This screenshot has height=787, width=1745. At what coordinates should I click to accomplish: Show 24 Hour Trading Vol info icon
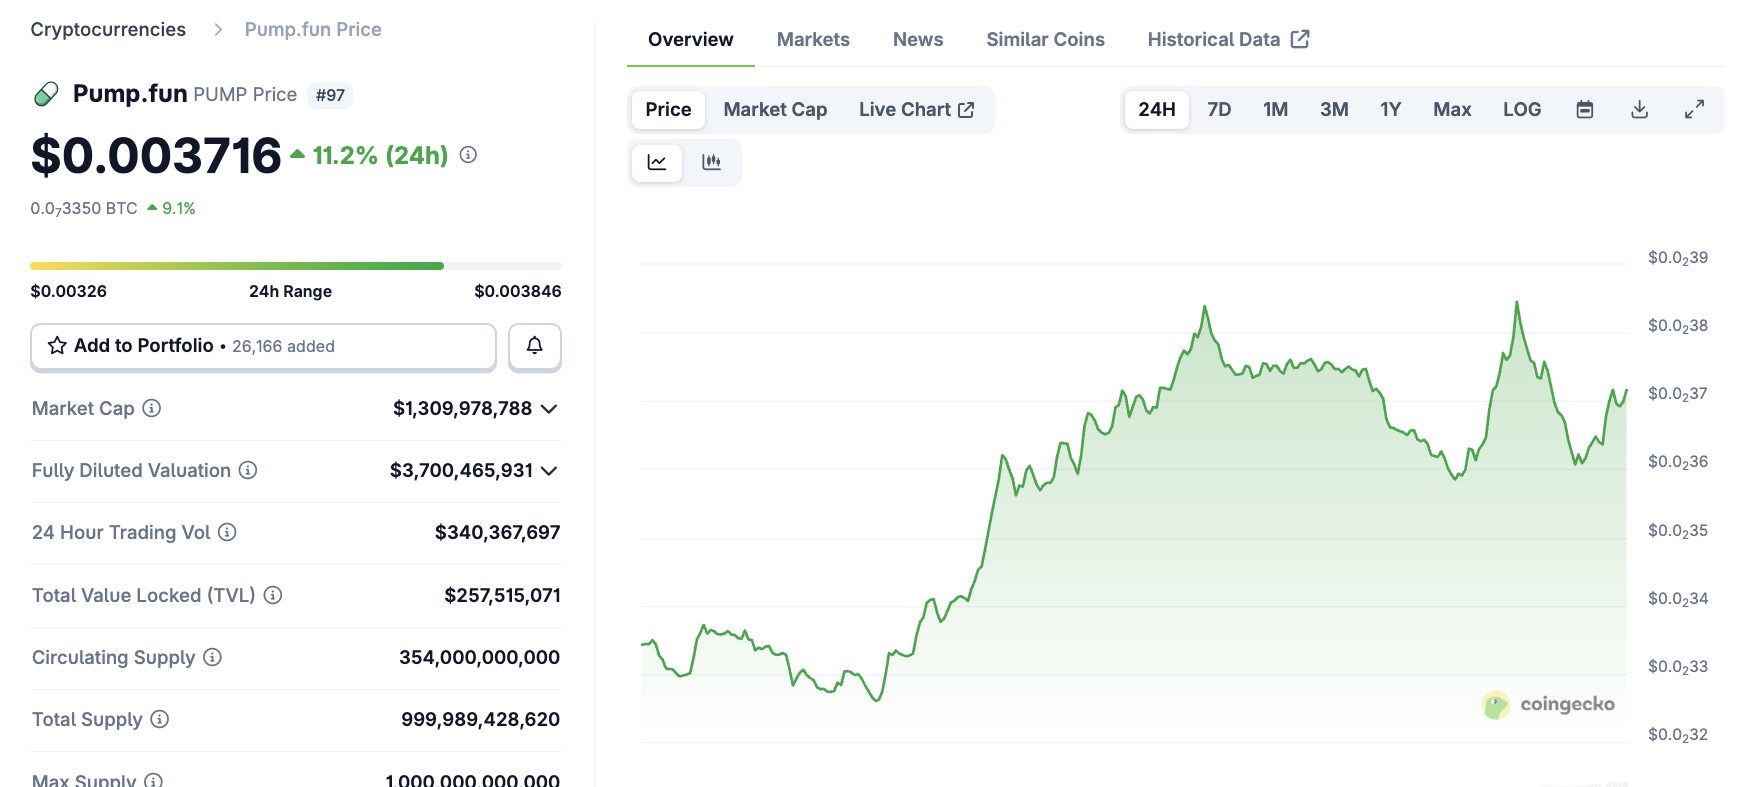click(228, 532)
